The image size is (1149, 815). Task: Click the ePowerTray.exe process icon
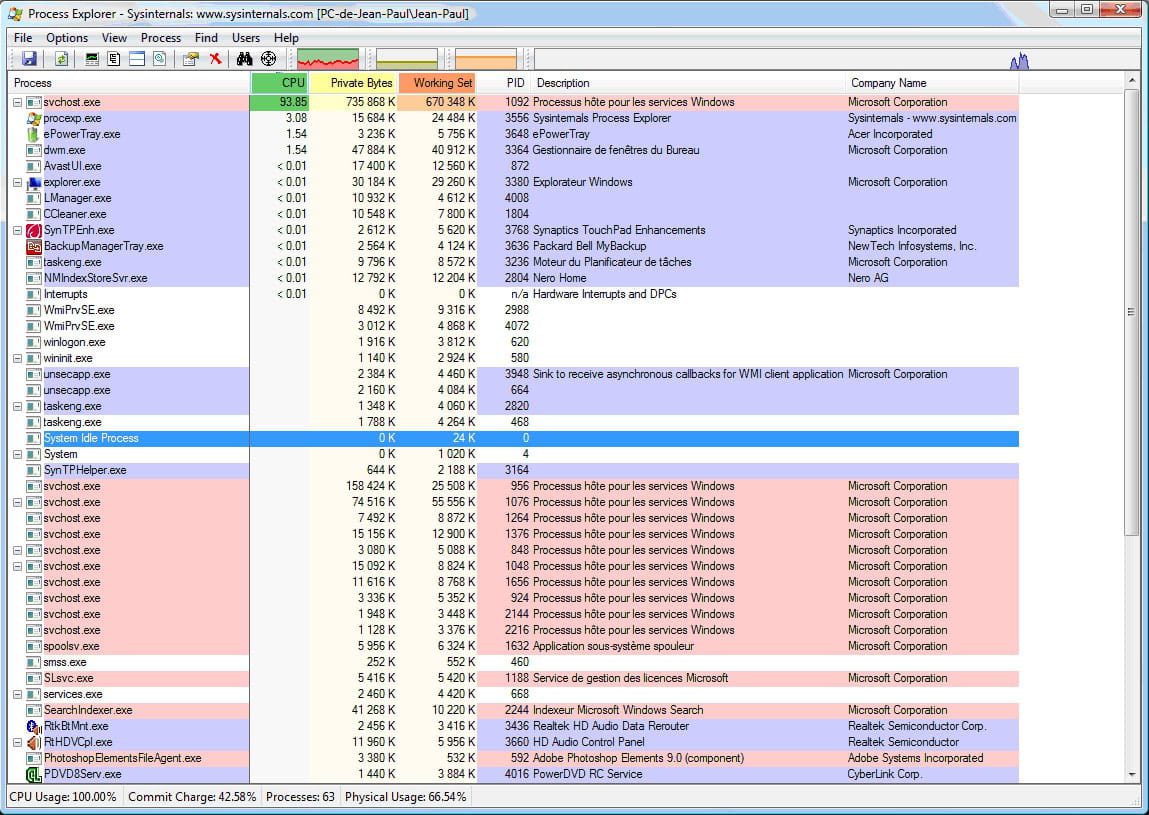point(33,134)
